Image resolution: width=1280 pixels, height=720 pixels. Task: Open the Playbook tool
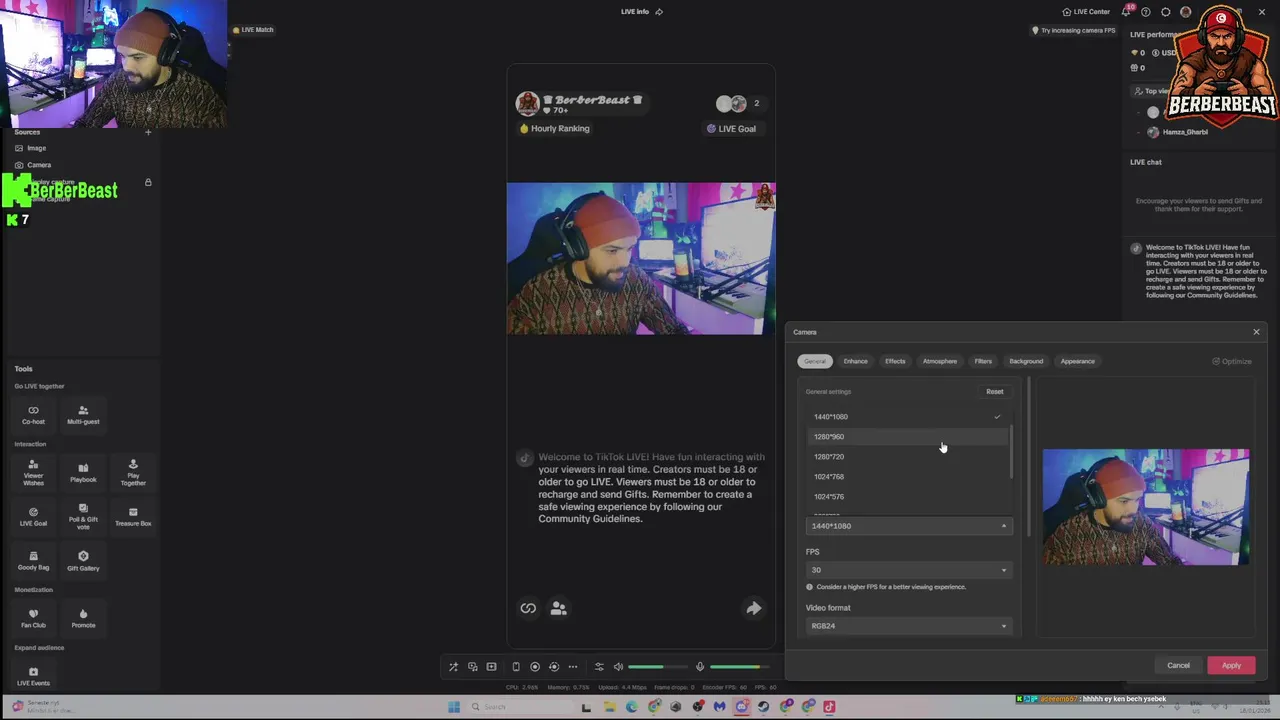coord(83,473)
